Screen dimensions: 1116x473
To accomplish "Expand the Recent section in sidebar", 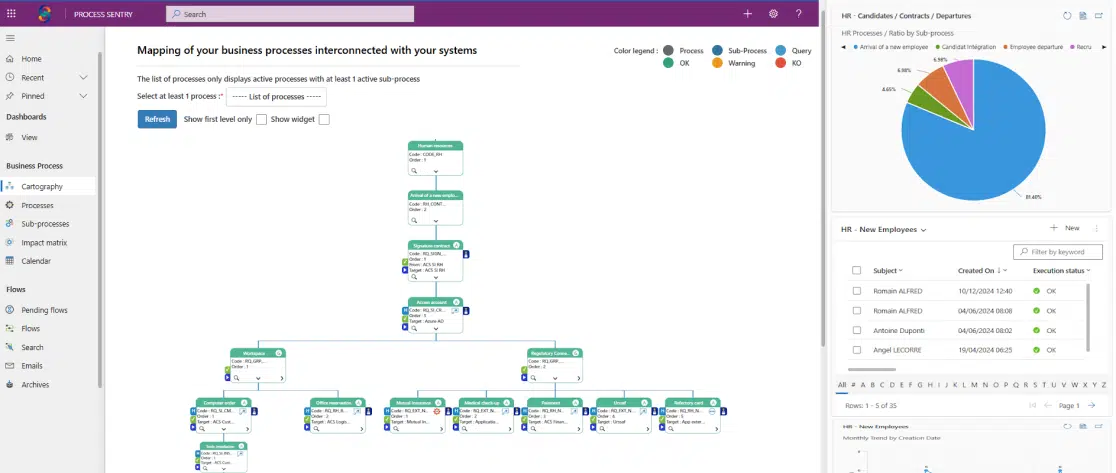I will 83,77.
